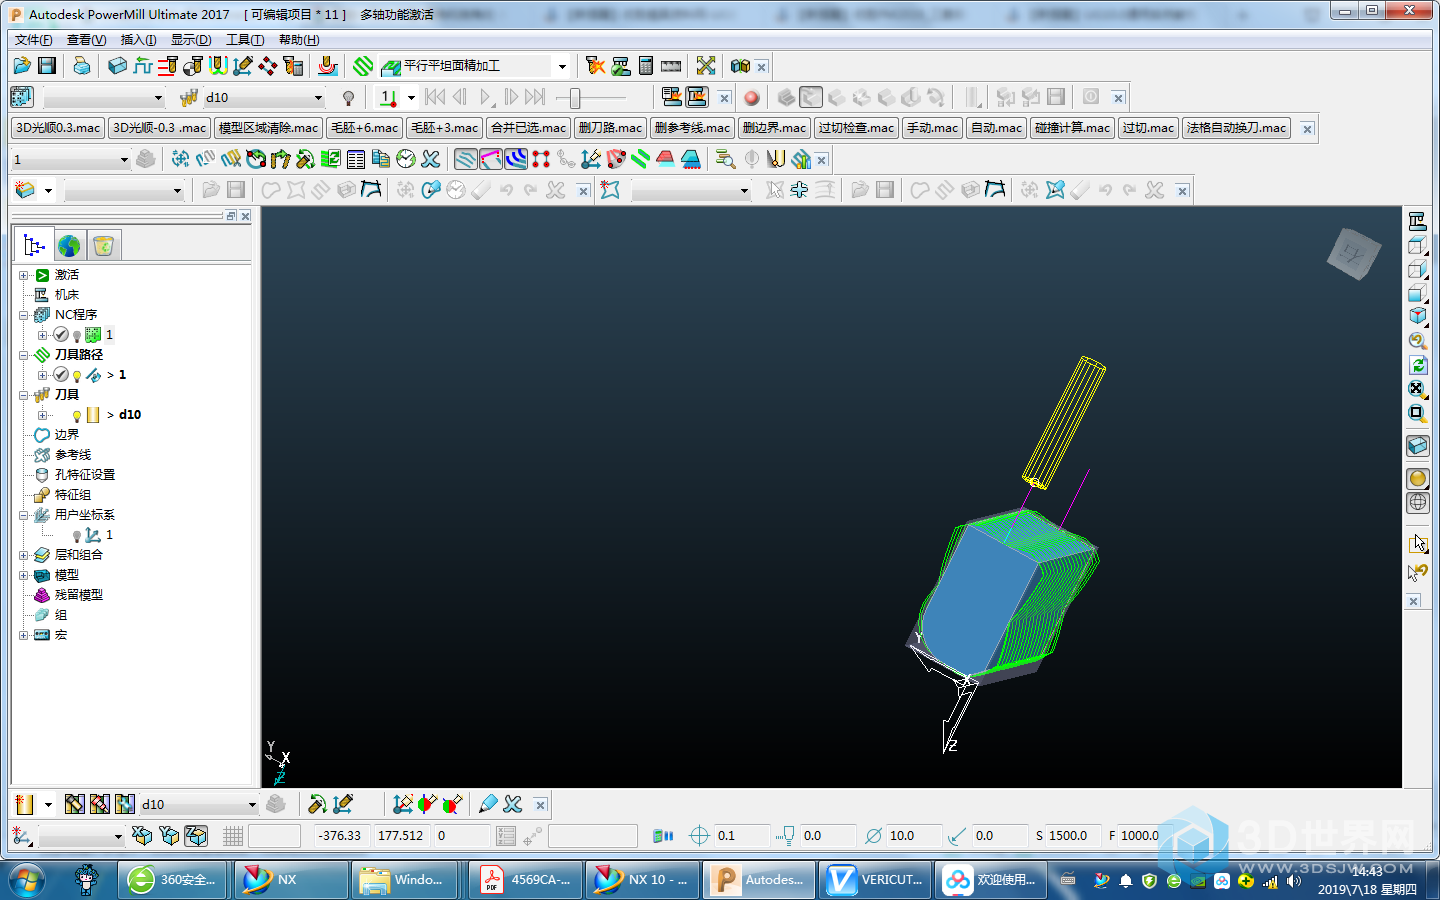
Task: Click the delete toolpath X icon
Action: (430, 159)
